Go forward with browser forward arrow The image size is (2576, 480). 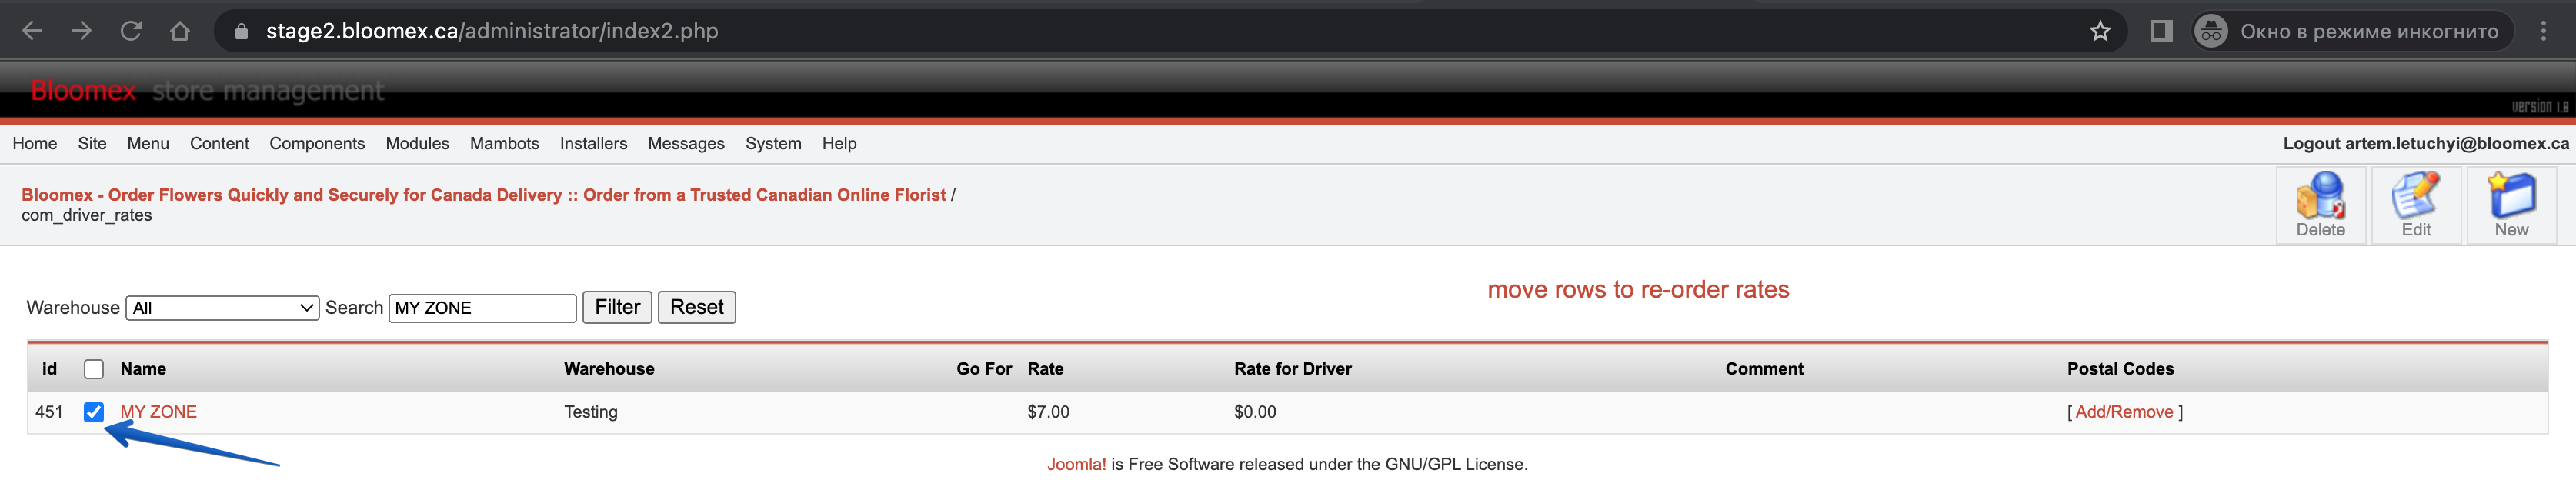click(x=81, y=31)
